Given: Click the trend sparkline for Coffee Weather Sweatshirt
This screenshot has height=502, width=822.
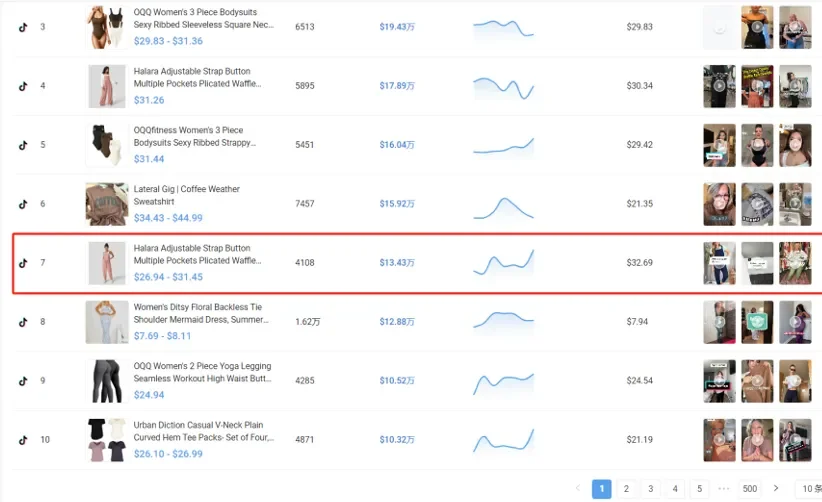Looking at the screenshot, I should pyautogui.click(x=503, y=208).
